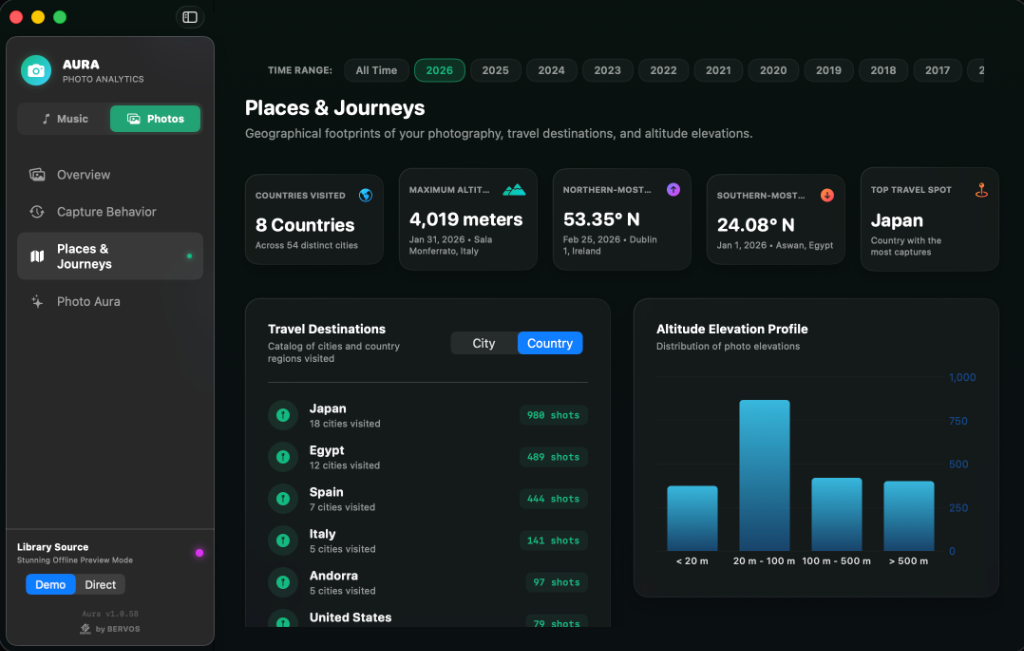Click the 980 shots badge for Japan

pyautogui.click(x=553, y=415)
